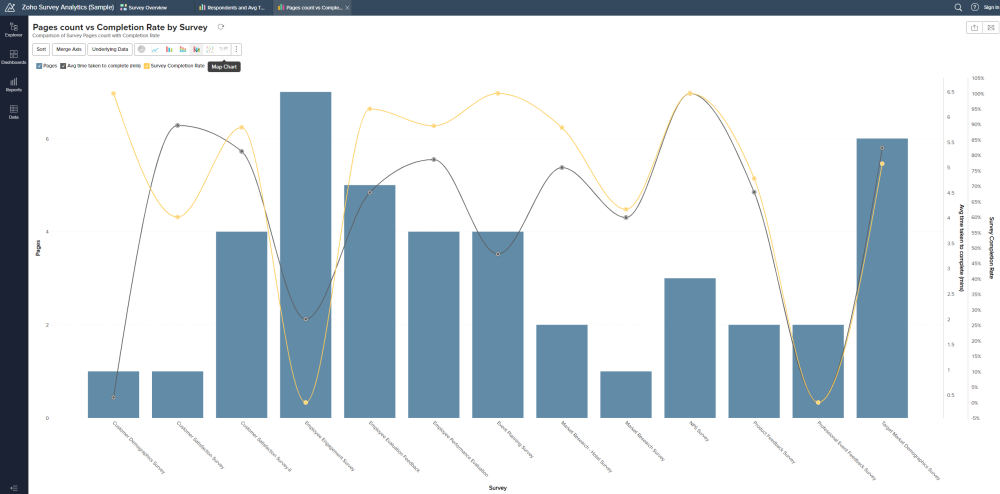Click the email envelope icon button

tap(990, 27)
